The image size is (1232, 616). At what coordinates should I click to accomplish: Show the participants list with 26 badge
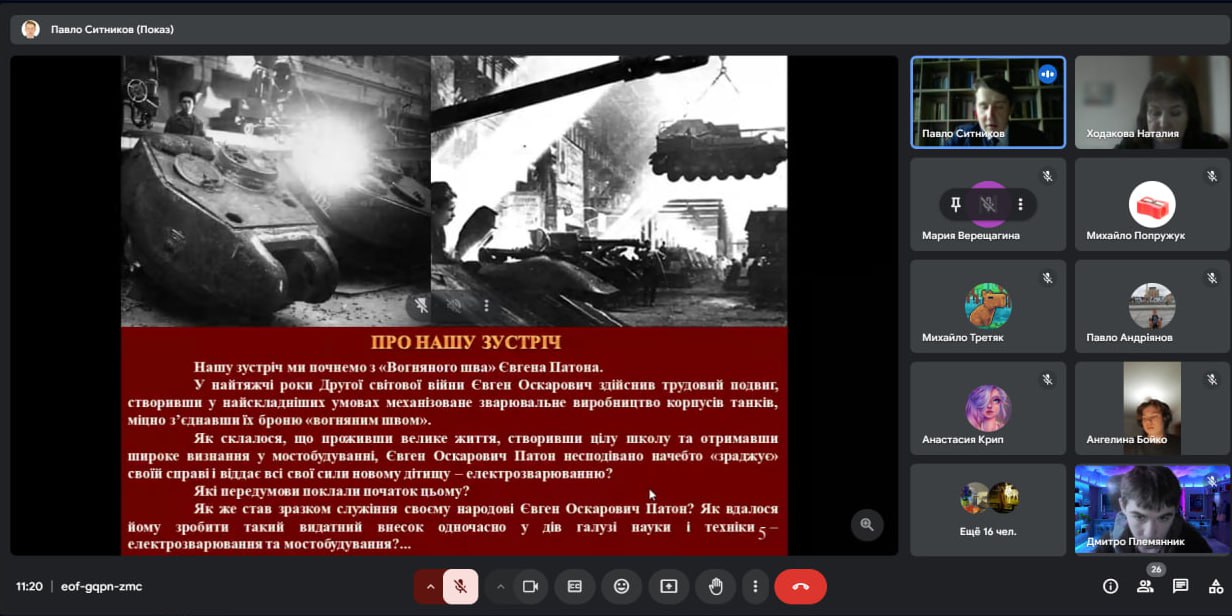pyautogui.click(x=1145, y=587)
